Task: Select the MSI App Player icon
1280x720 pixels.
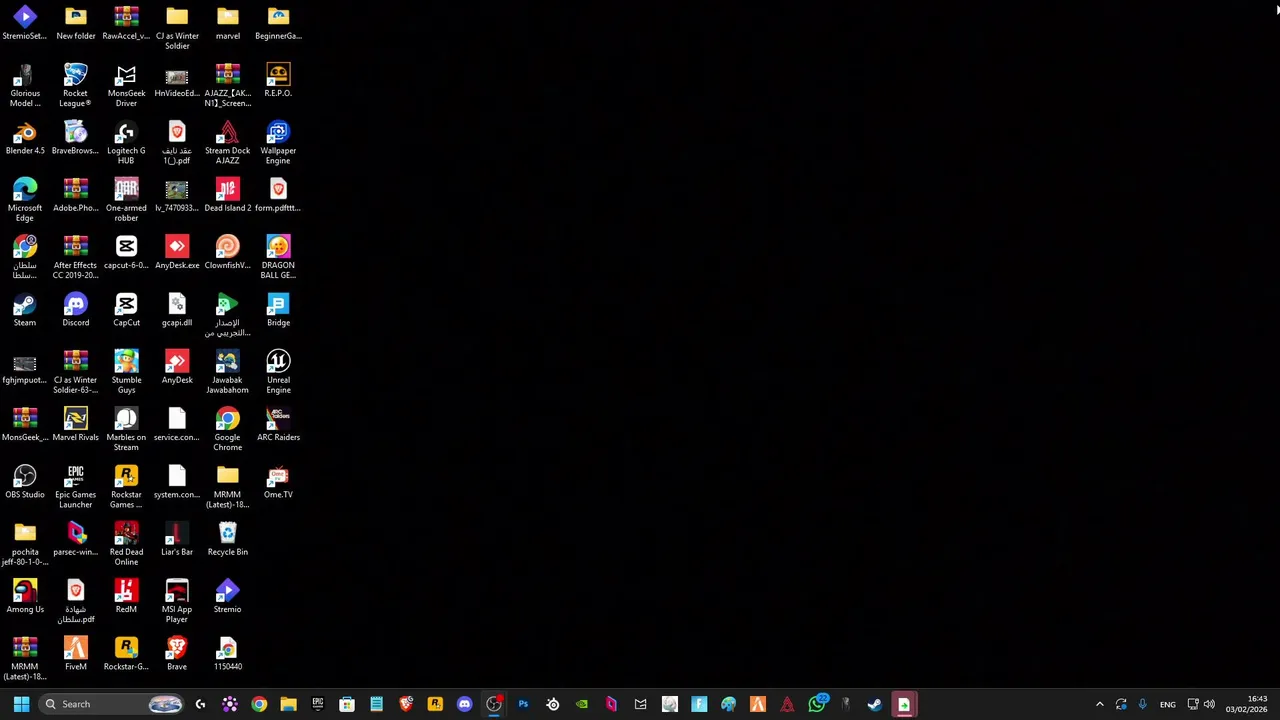Action: [177, 602]
